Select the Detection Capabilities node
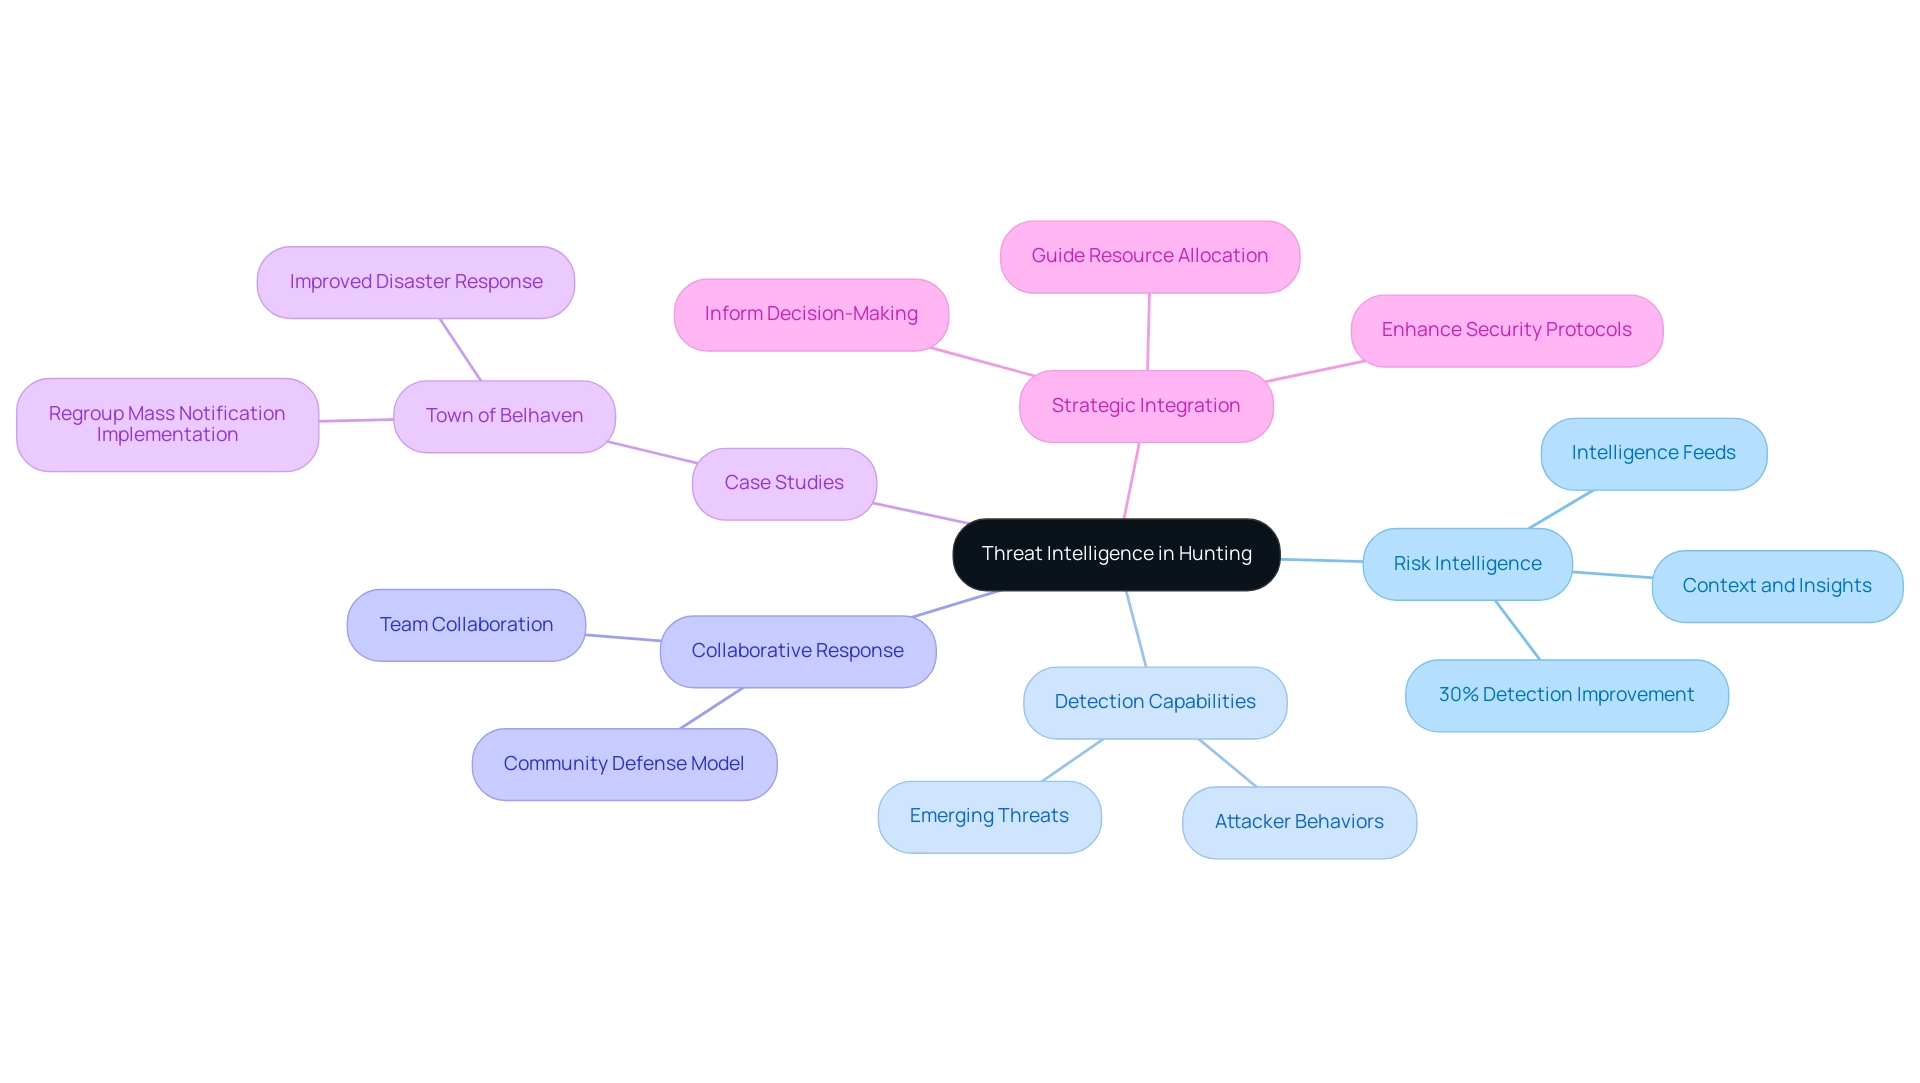The height and width of the screenshot is (1083, 1920). 1142,700
